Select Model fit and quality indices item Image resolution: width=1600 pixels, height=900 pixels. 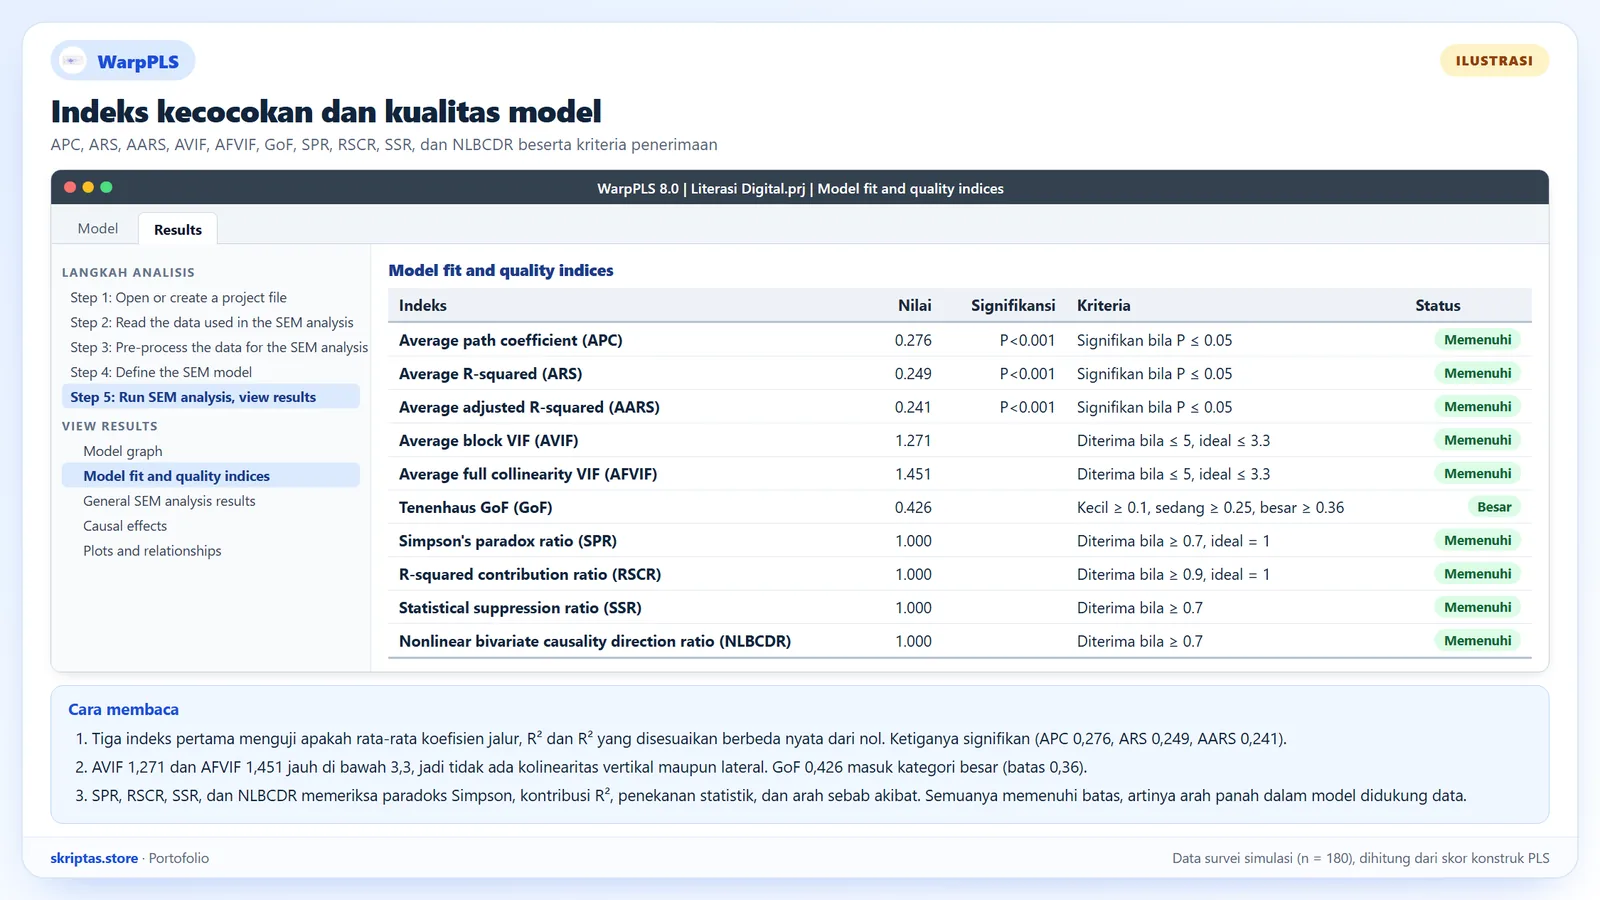(211, 476)
